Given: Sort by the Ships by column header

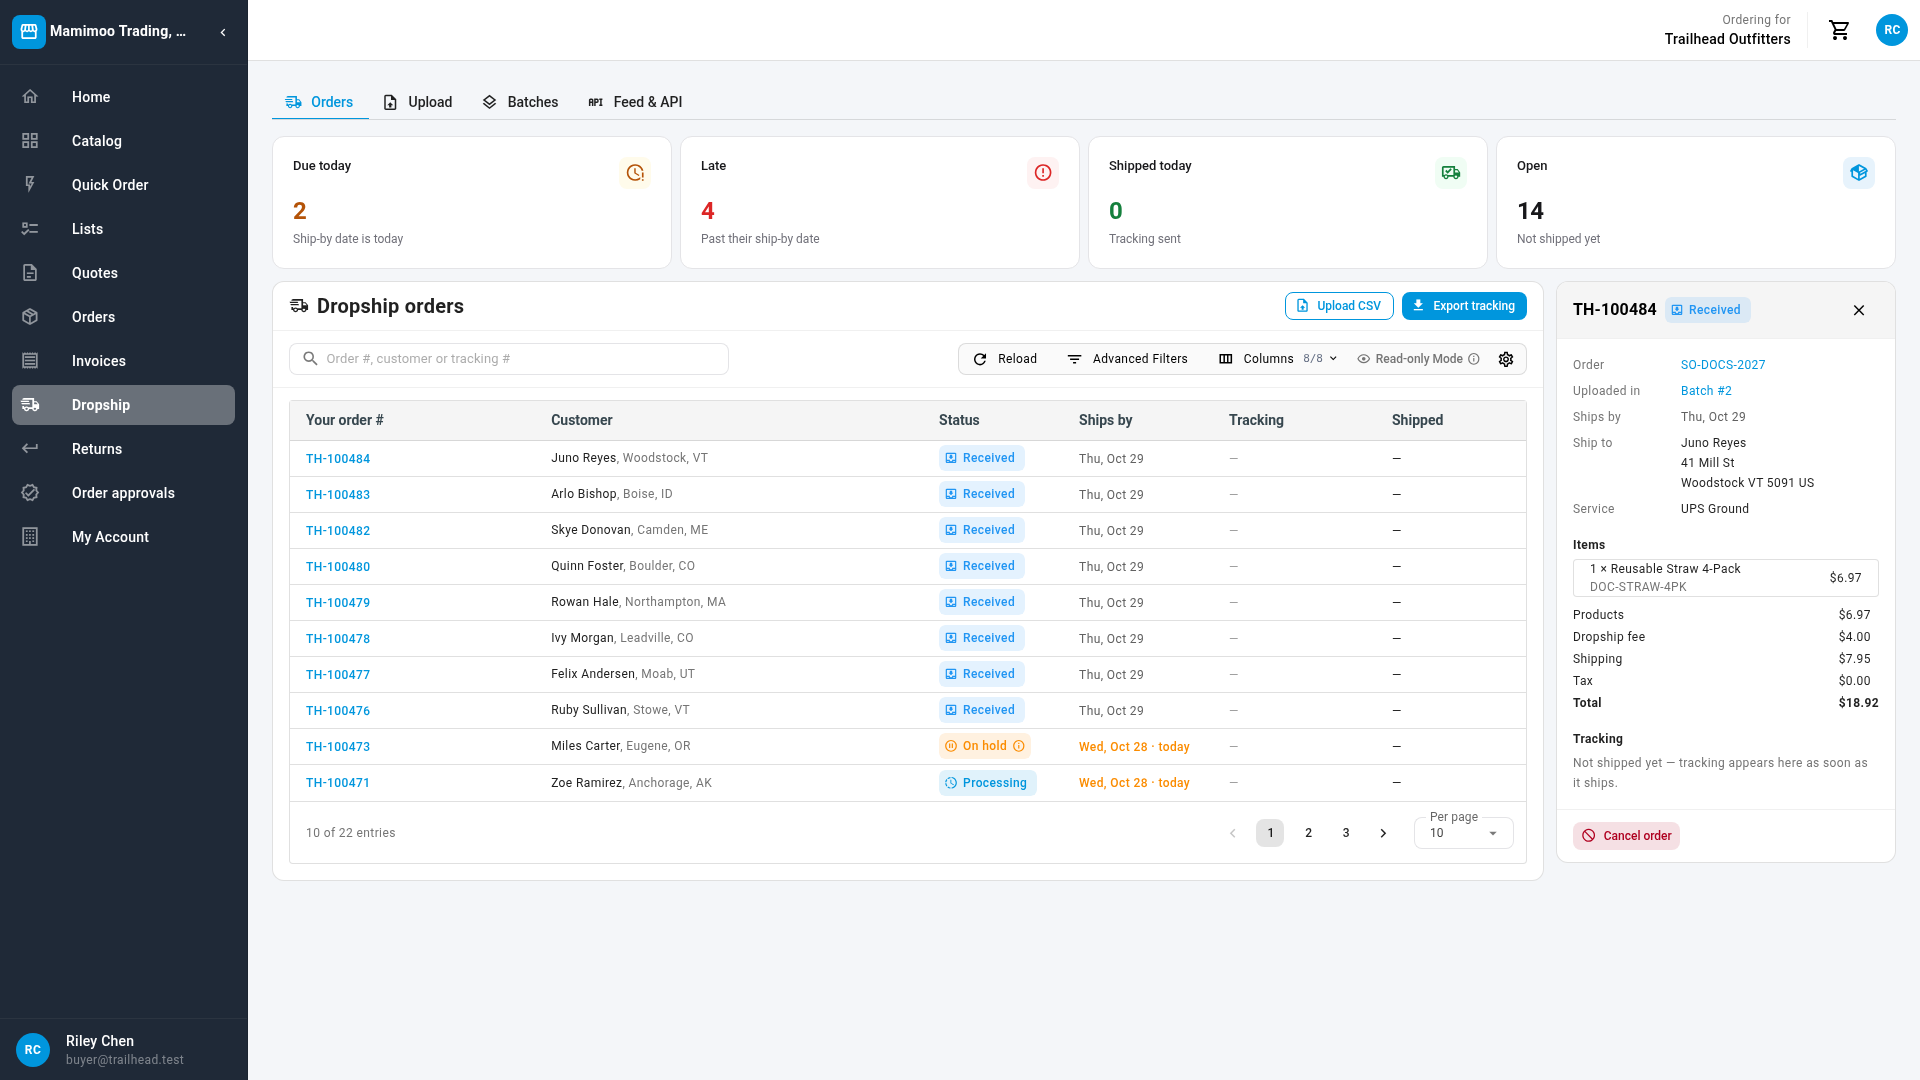Looking at the screenshot, I should tap(1105, 420).
